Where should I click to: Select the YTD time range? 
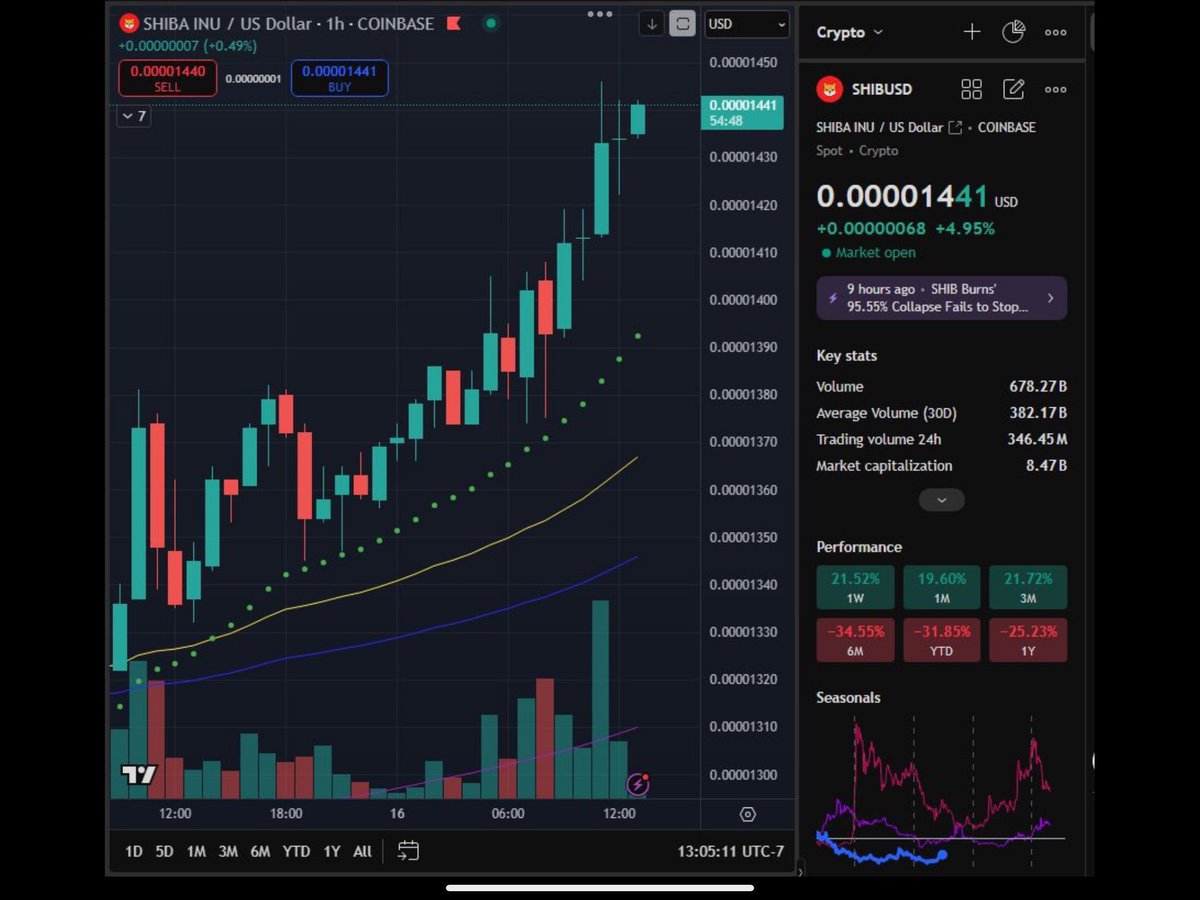coord(296,852)
